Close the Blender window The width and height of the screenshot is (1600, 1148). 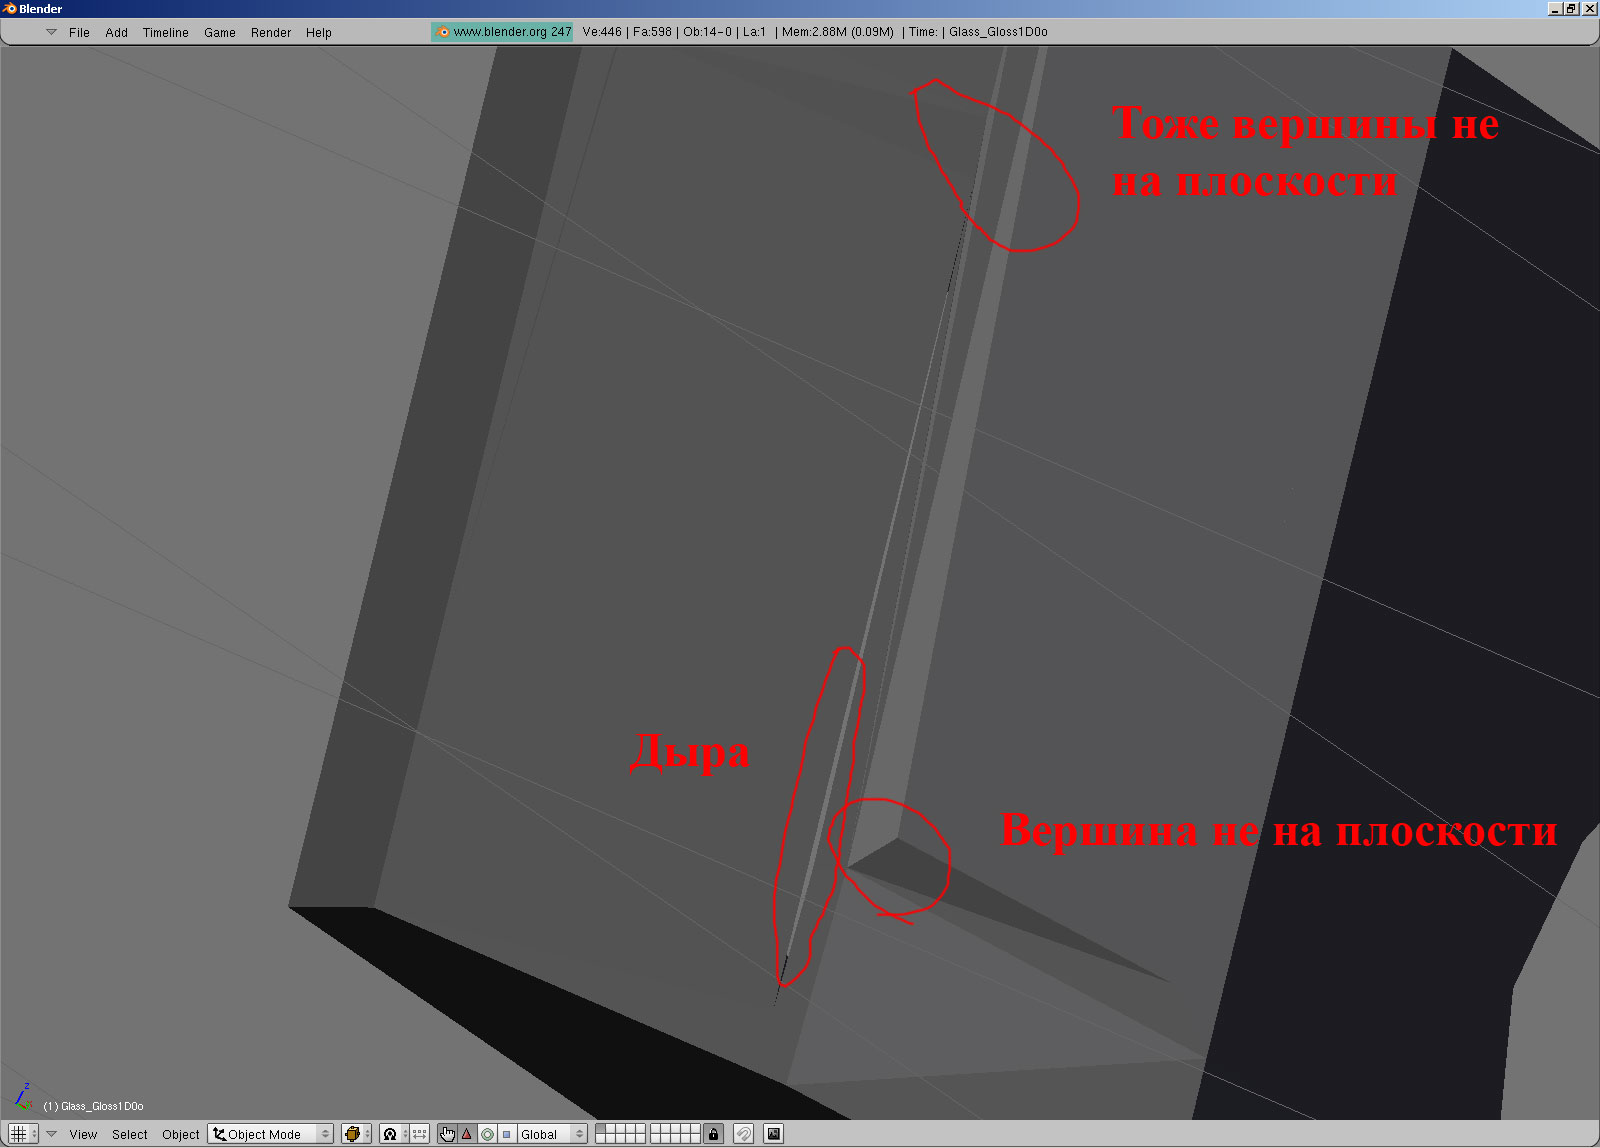(x=1589, y=9)
